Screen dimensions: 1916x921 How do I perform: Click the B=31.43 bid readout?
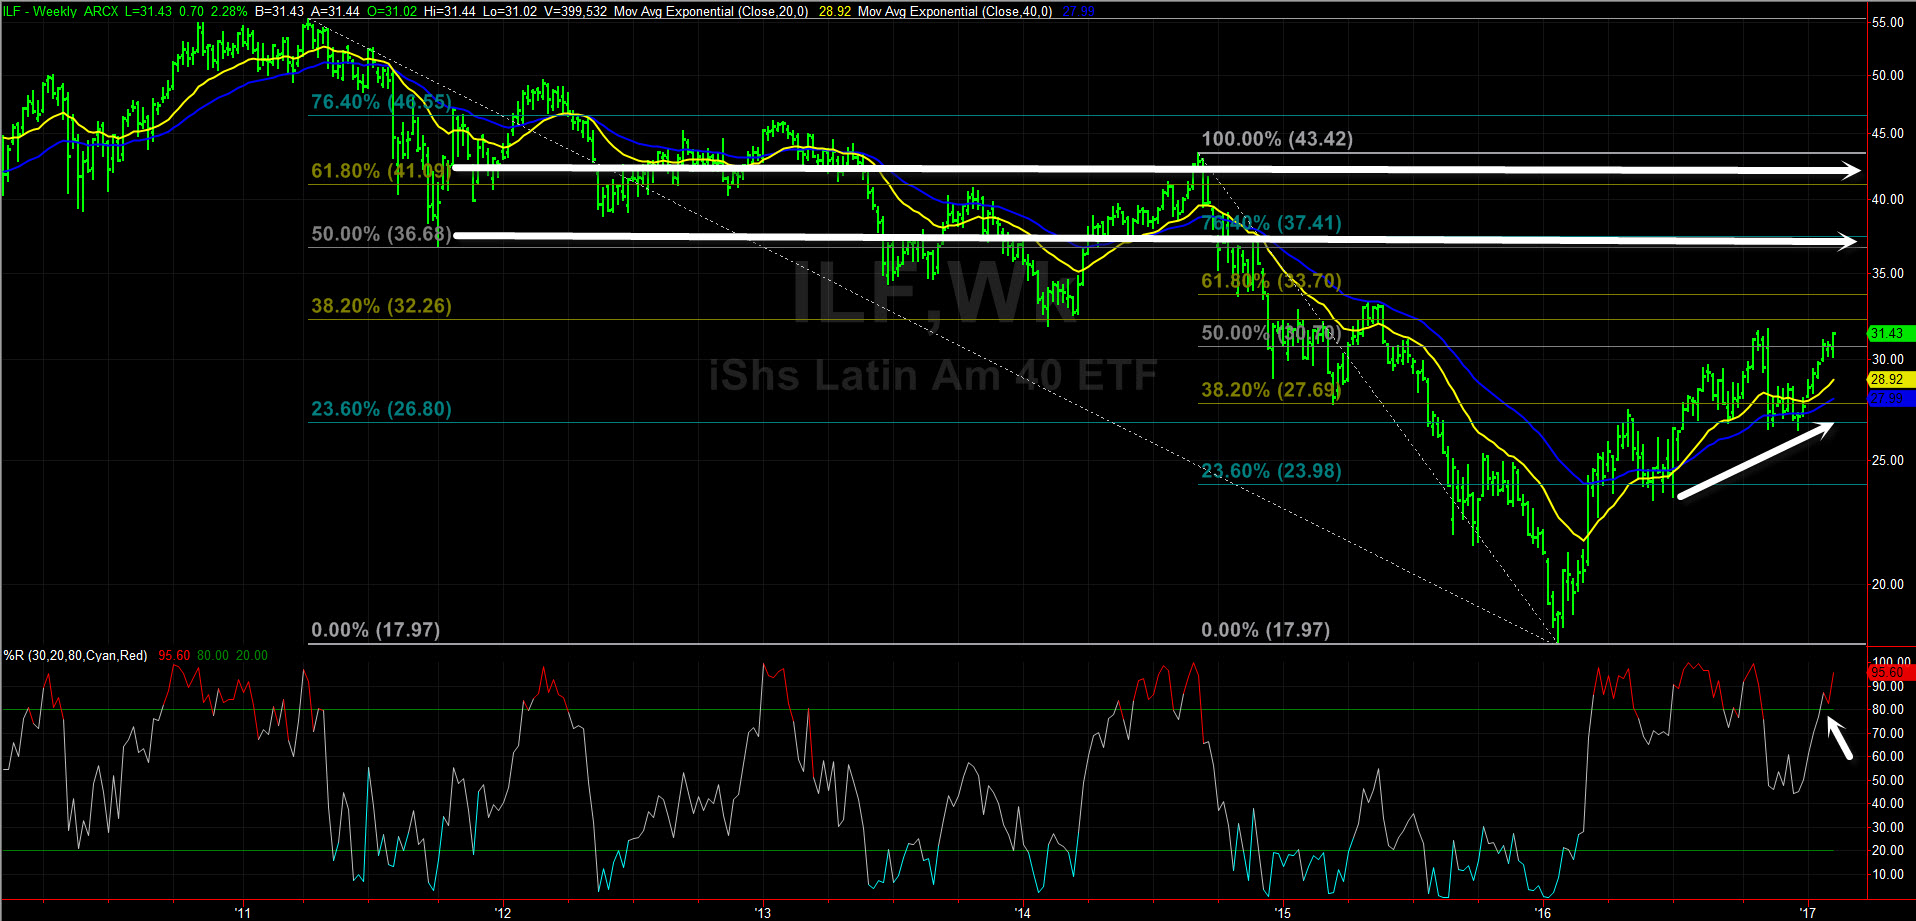pyautogui.click(x=279, y=11)
